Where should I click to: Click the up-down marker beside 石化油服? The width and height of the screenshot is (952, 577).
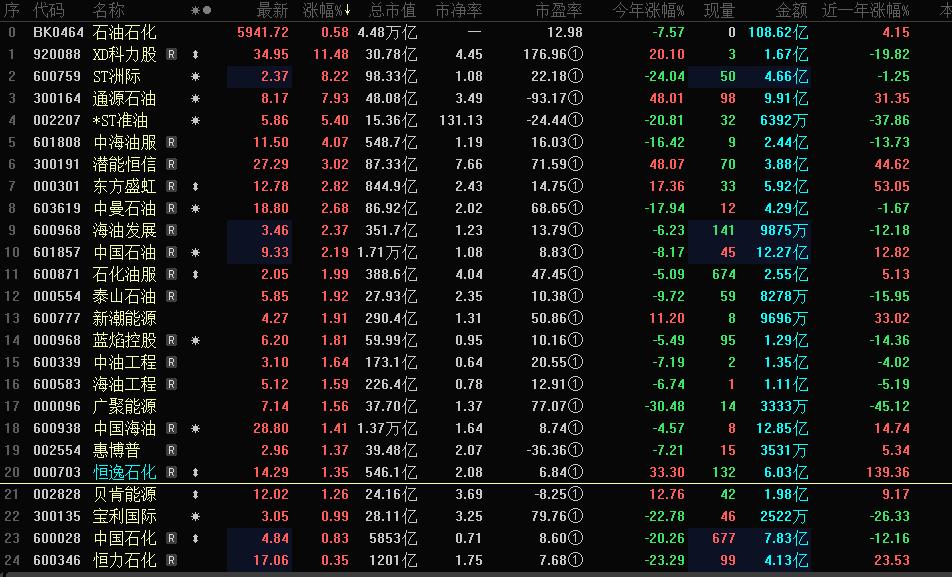pos(196,275)
